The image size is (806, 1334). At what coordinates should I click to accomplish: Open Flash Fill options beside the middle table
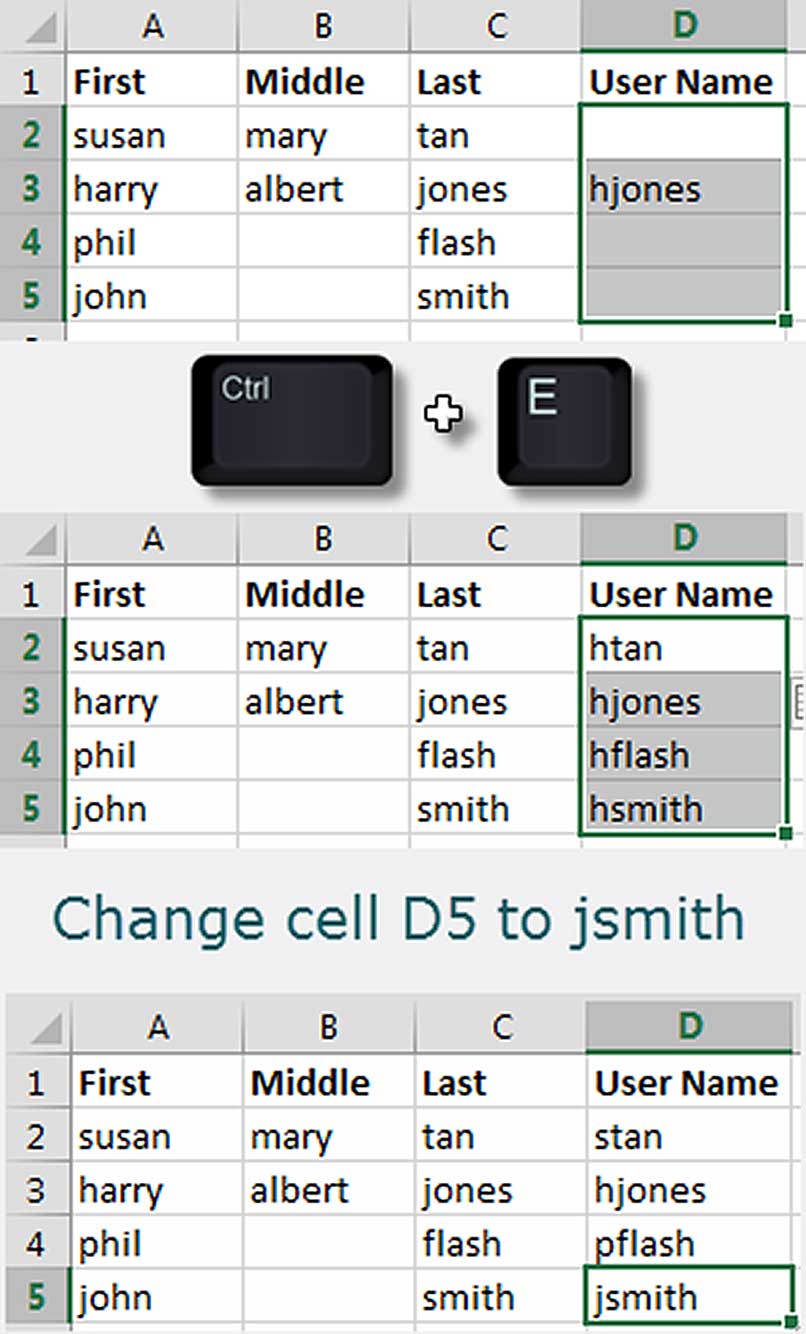pyautogui.click(x=798, y=701)
